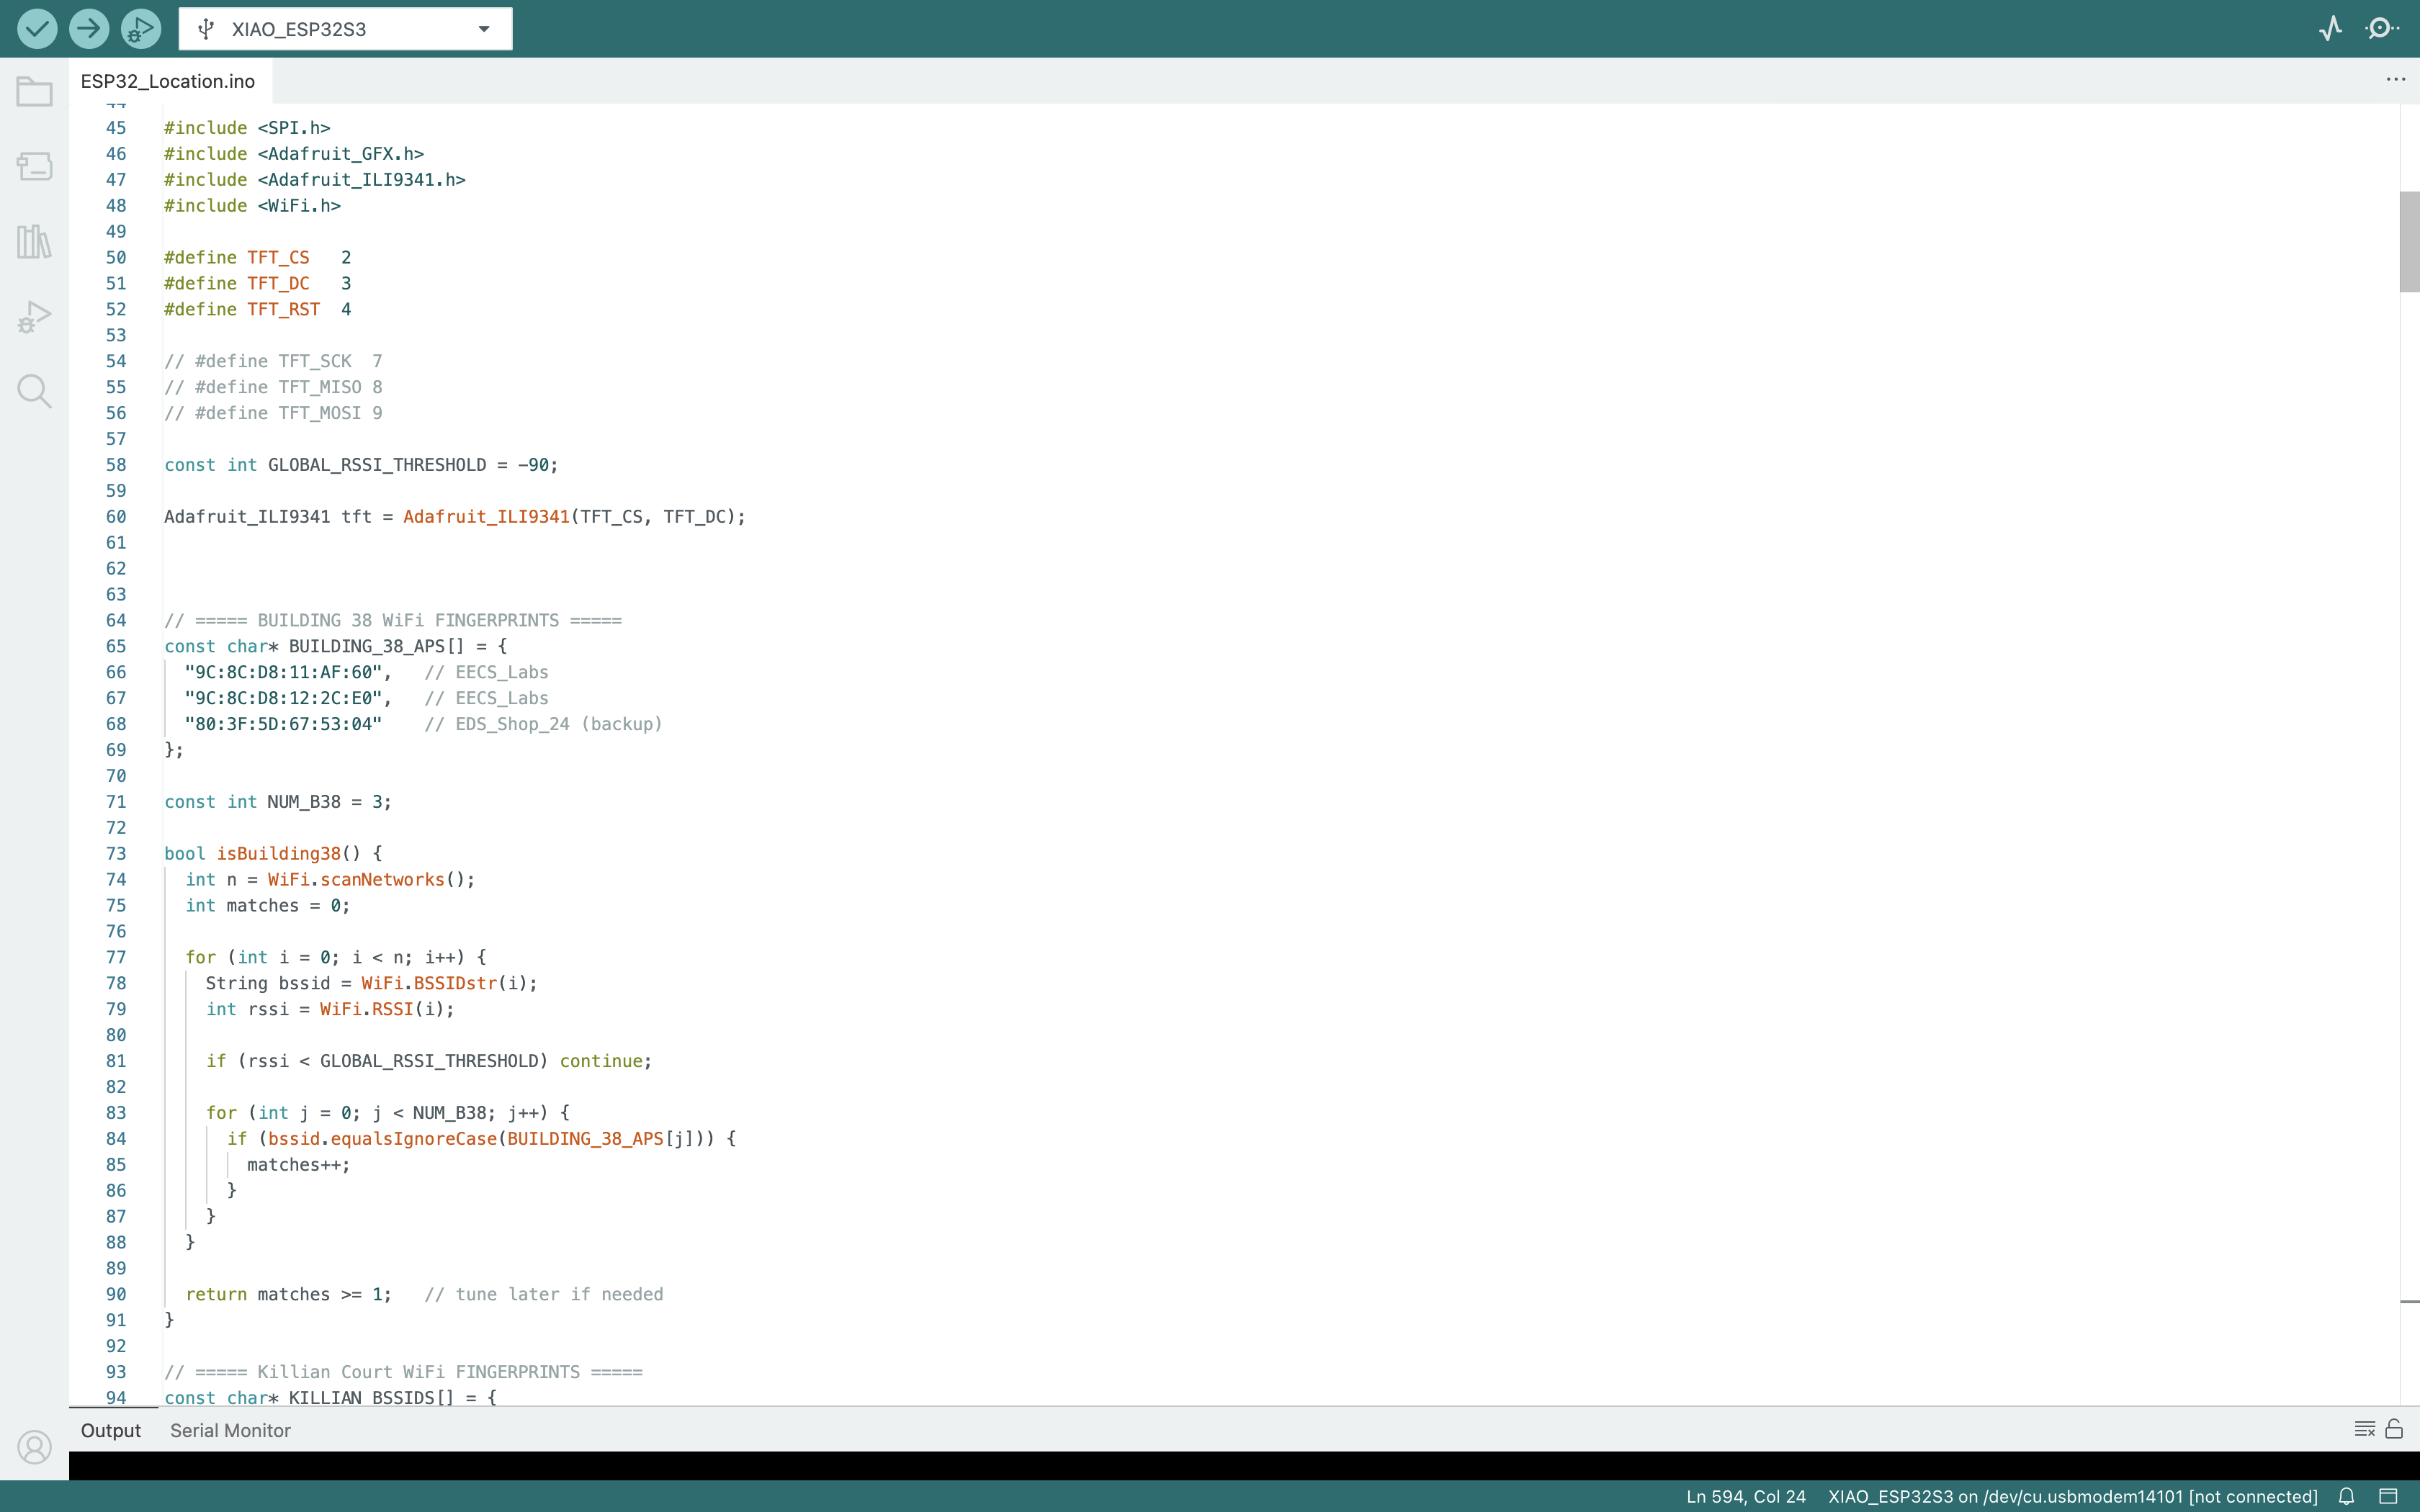
Task: Open the editor tab's three-dots menu
Action: click(x=2395, y=80)
